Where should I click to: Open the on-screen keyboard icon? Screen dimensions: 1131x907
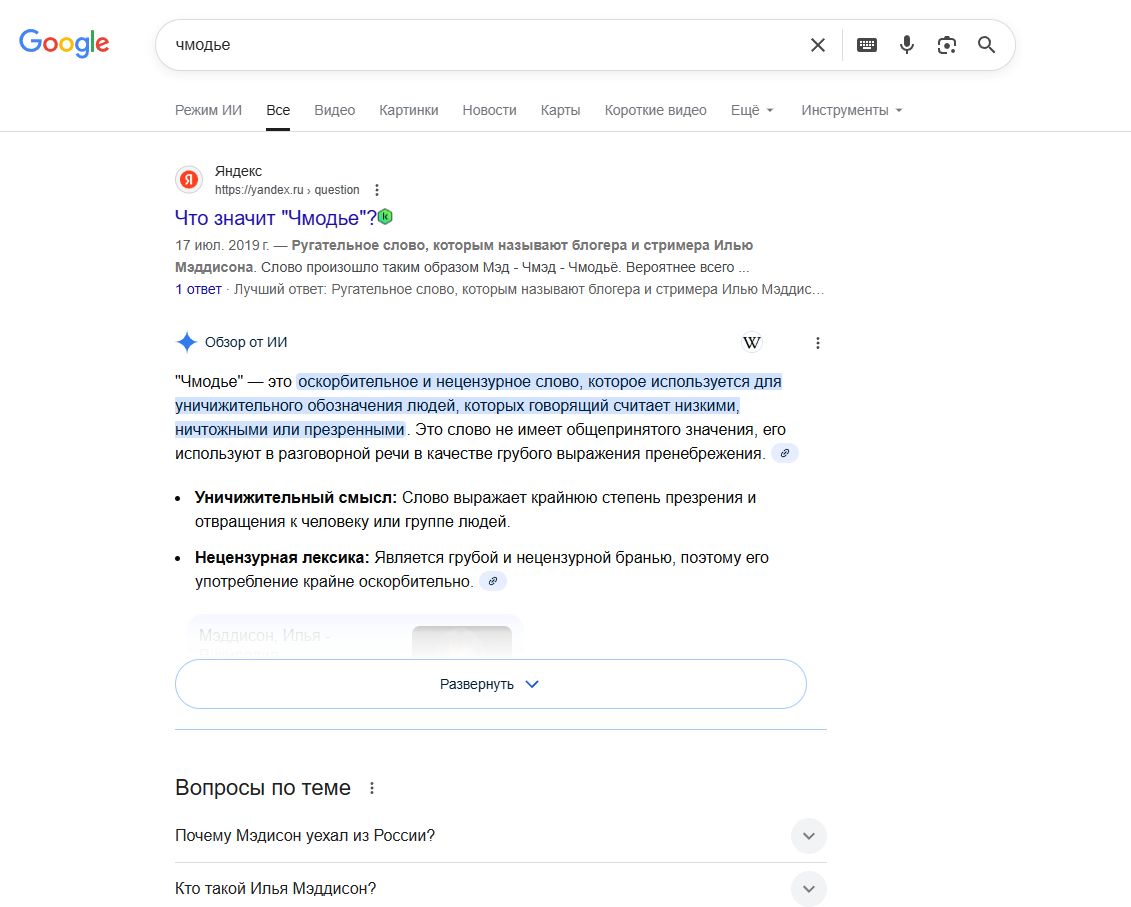tap(866, 45)
